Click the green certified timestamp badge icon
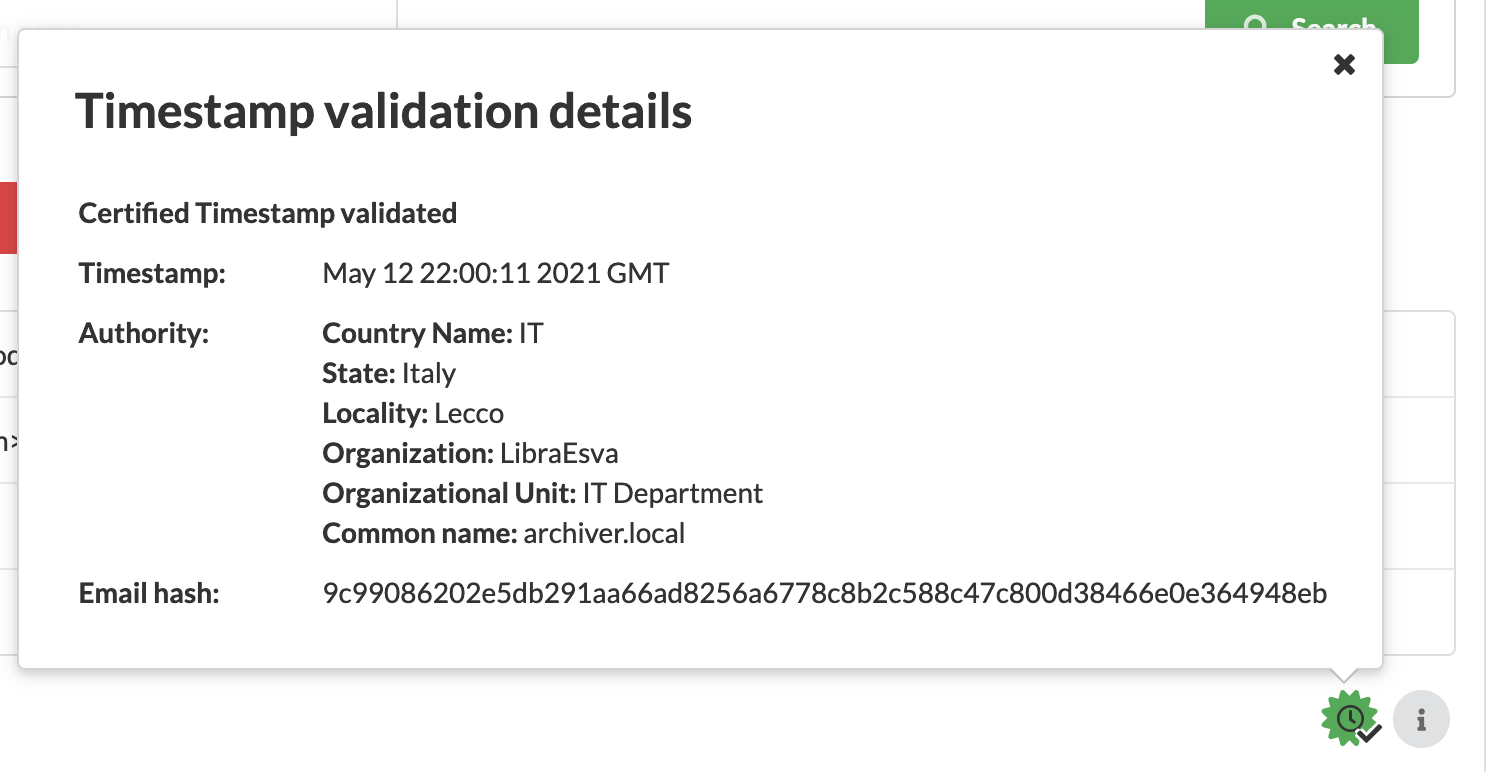This screenshot has width=1486, height=772. 1350,718
